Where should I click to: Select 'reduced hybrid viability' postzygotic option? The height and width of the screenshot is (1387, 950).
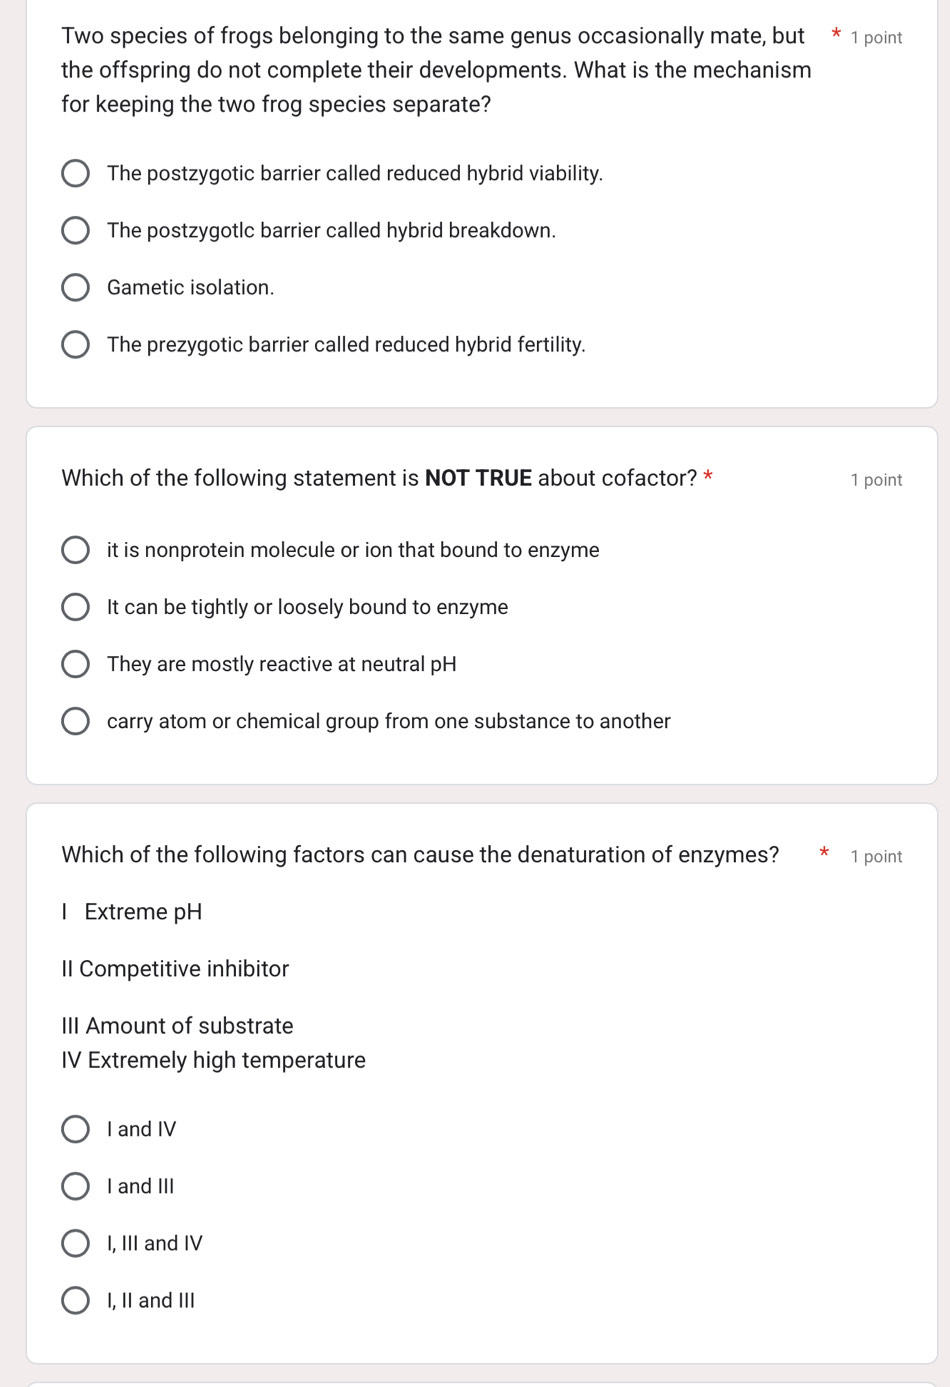point(76,174)
